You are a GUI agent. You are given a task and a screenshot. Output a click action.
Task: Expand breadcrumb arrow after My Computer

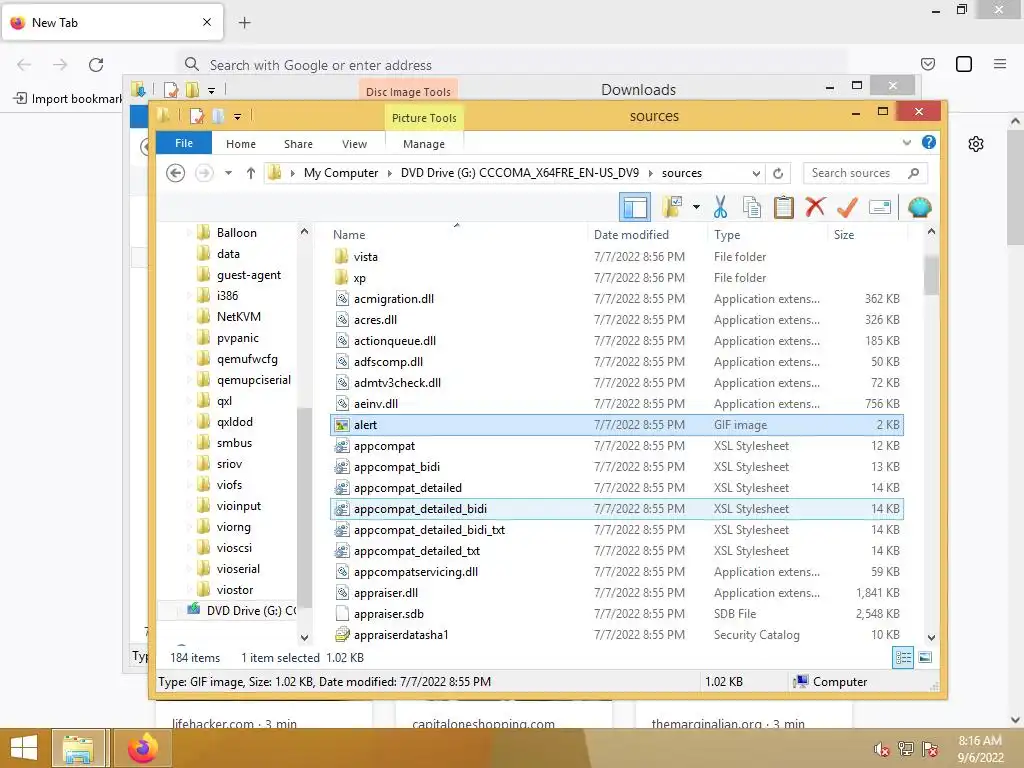click(389, 173)
